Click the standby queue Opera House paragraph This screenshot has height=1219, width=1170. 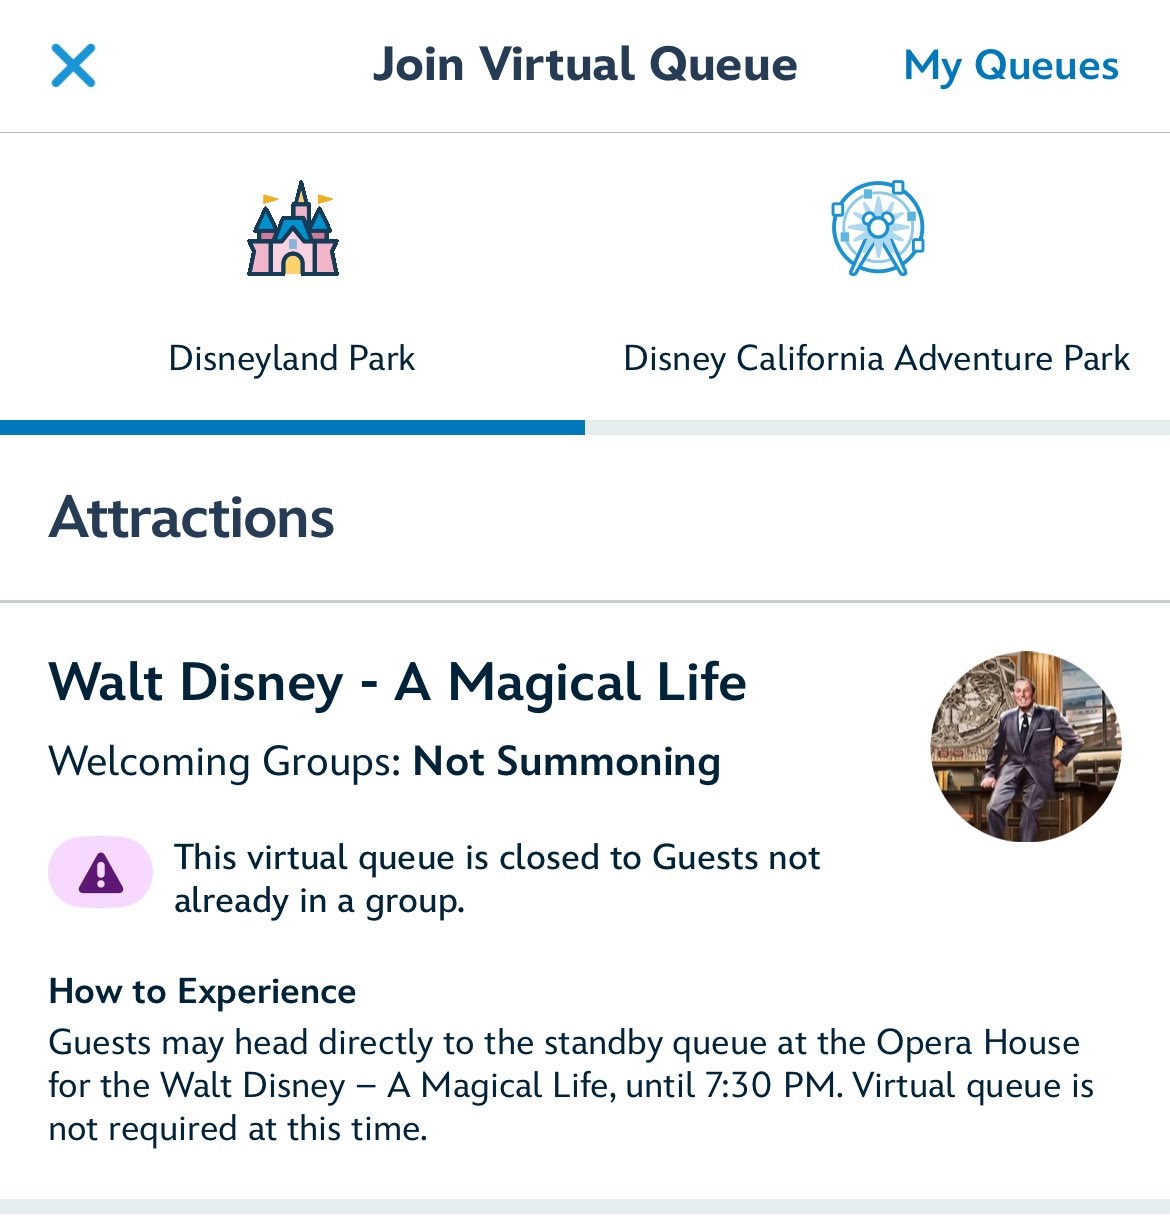[570, 1085]
